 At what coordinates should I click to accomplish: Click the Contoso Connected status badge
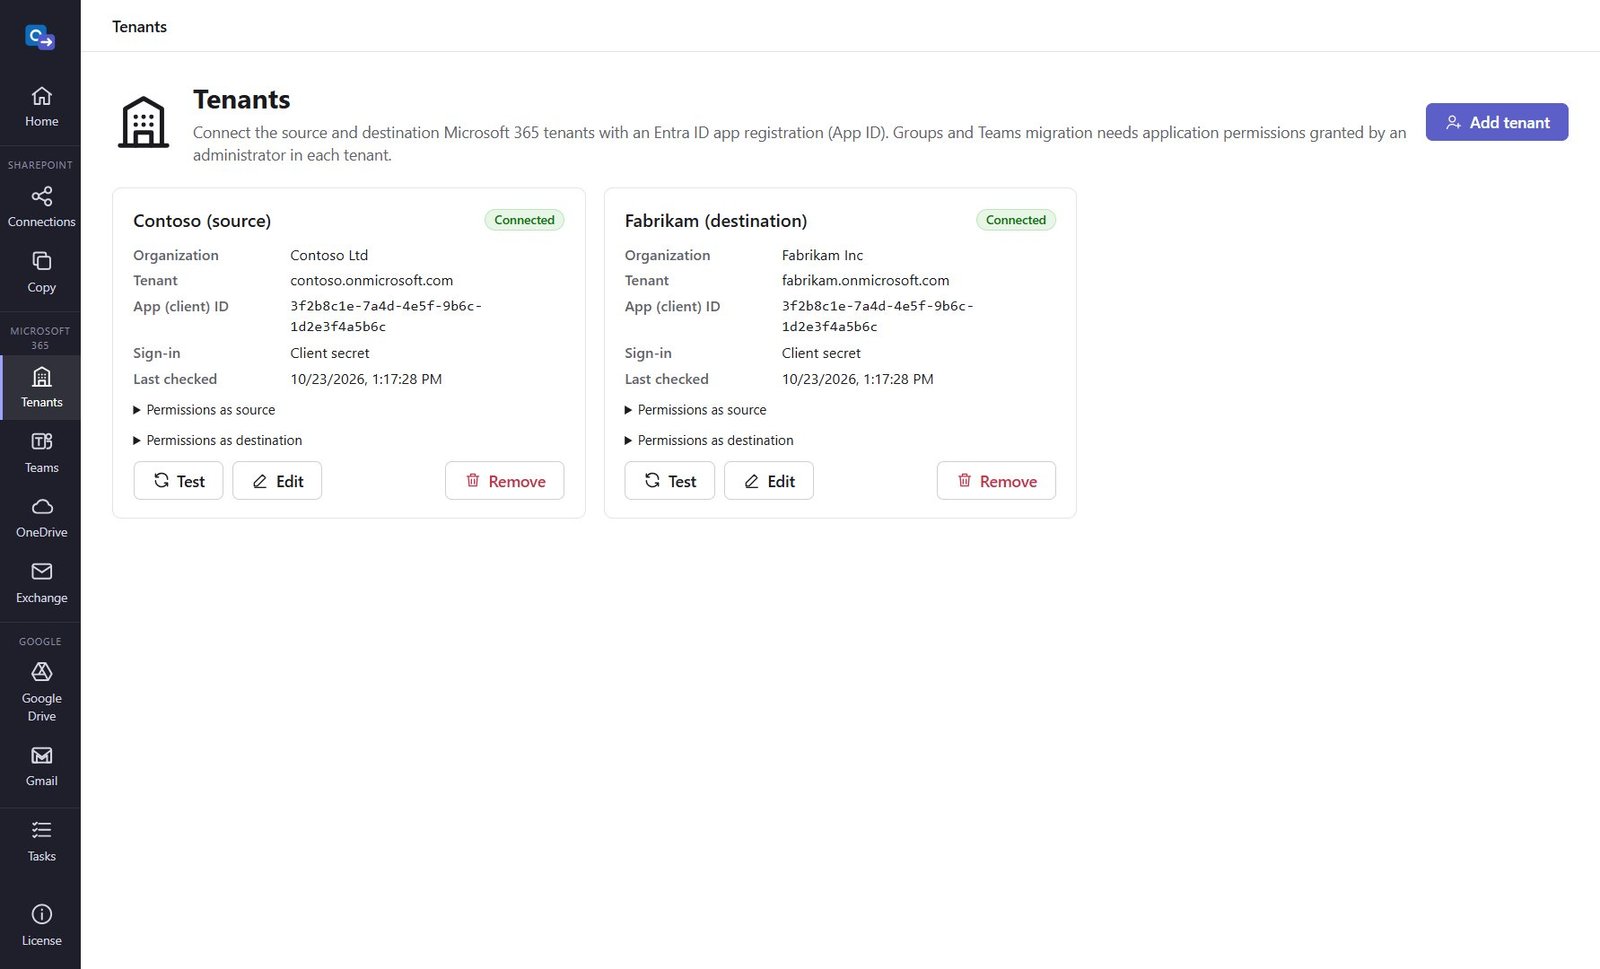524,220
